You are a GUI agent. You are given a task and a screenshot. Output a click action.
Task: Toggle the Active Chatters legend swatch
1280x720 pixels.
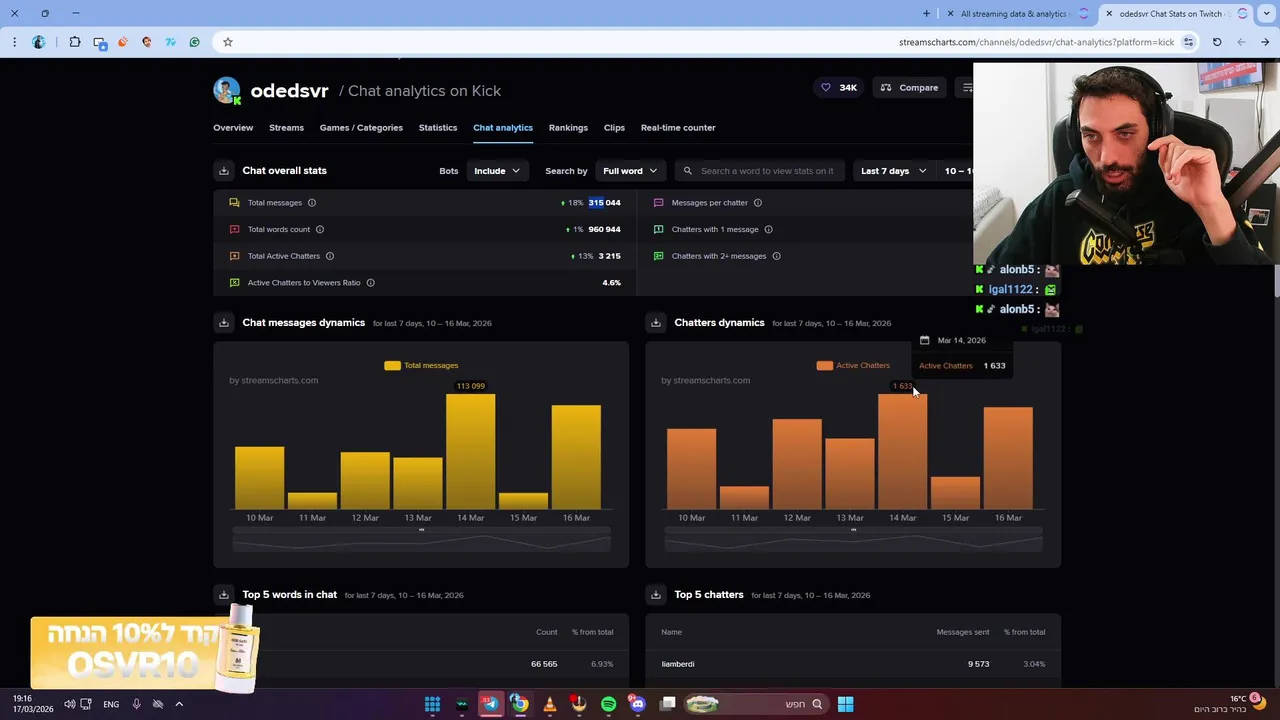coord(824,366)
